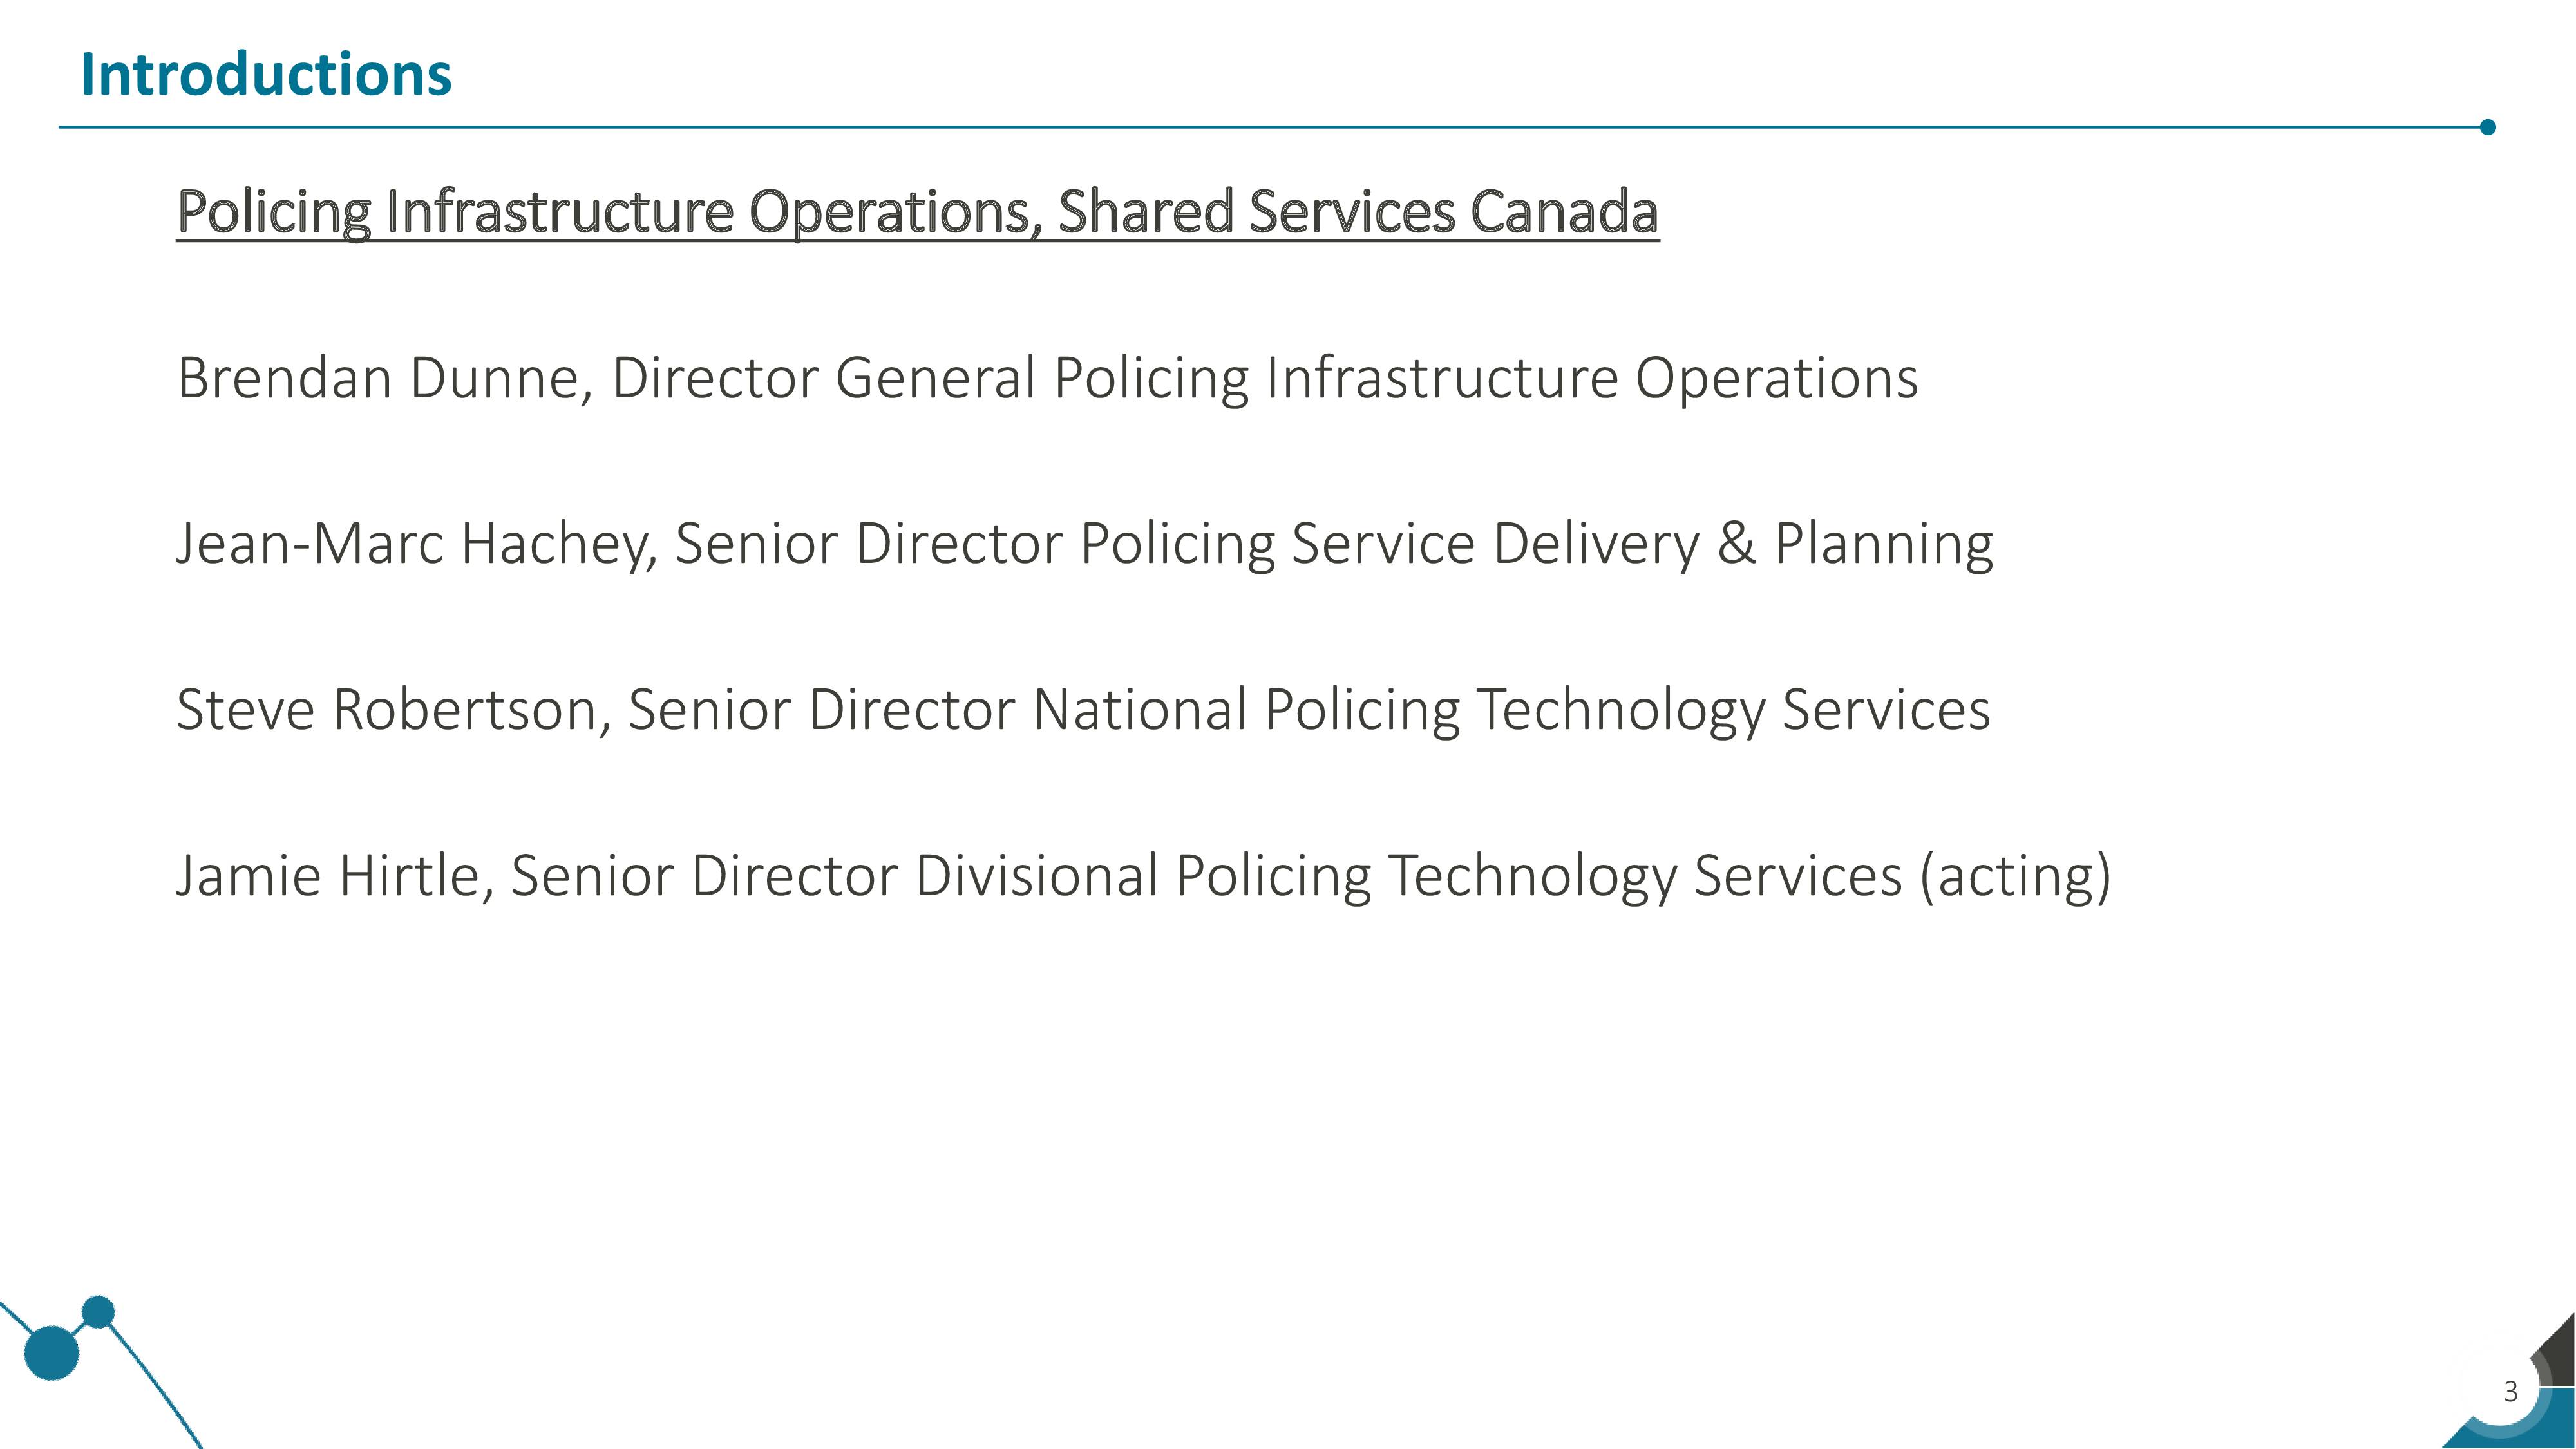Click National Policing Technology Services text
This screenshot has width=2576, height=1449.
click(x=1511, y=711)
